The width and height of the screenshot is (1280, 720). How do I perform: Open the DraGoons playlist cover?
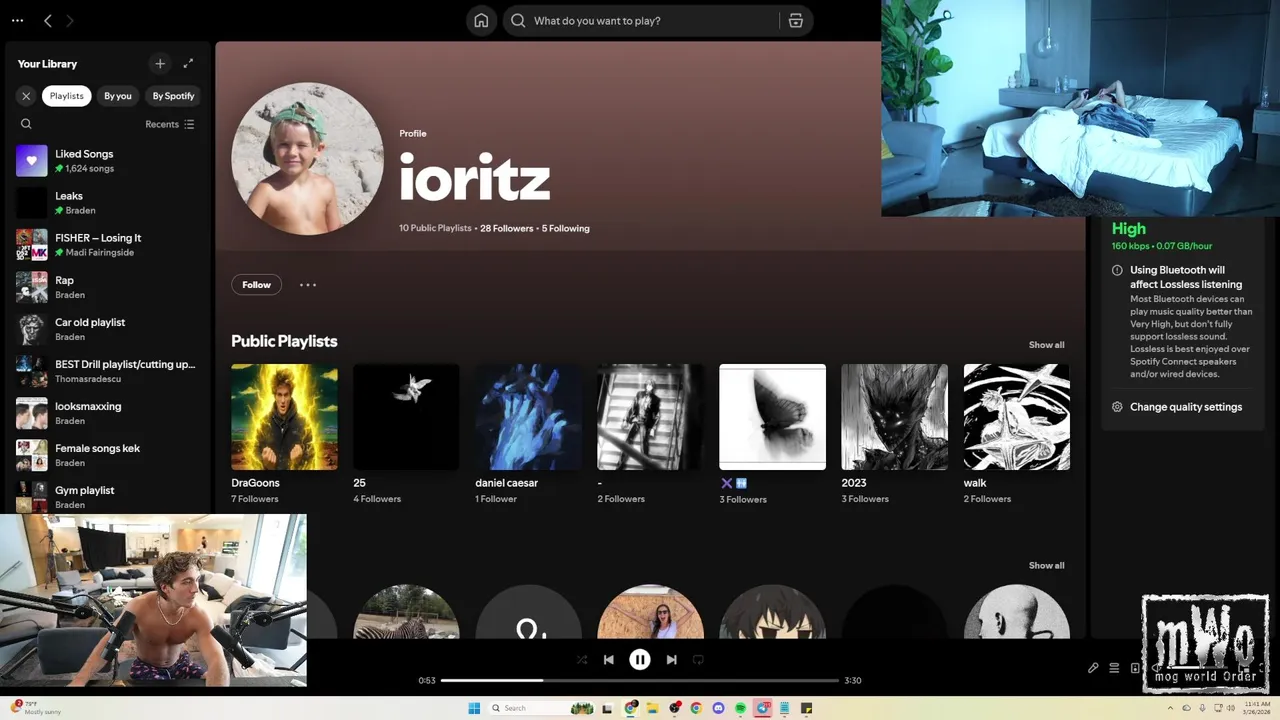point(284,417)
